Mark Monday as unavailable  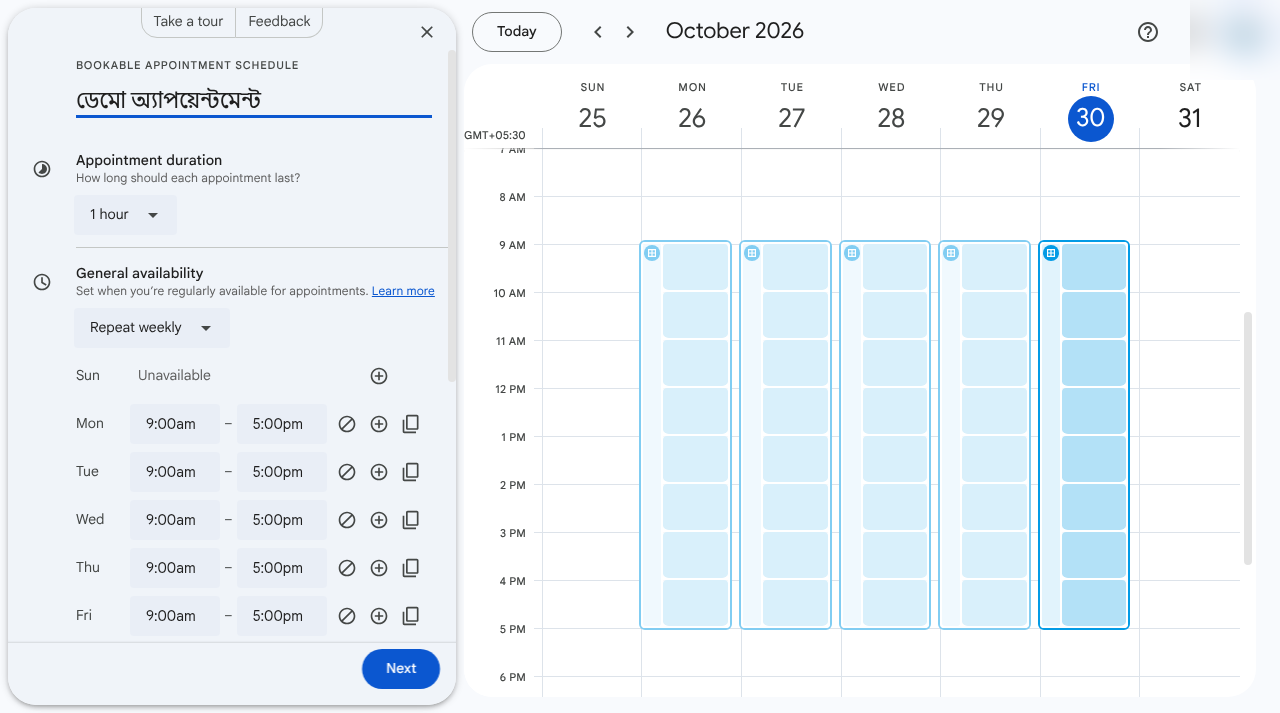pyautogui.click(x=347, y=424)
